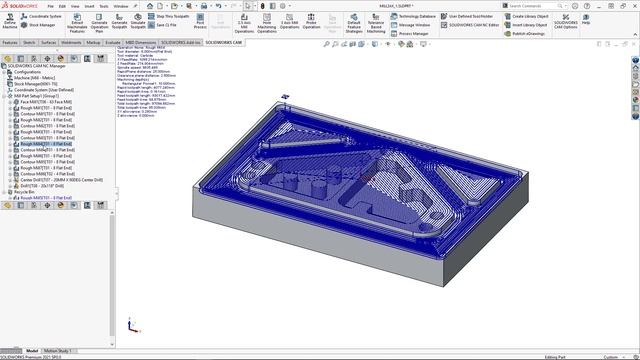Open SOLIDWORKS CAM Options

(566, 21)
